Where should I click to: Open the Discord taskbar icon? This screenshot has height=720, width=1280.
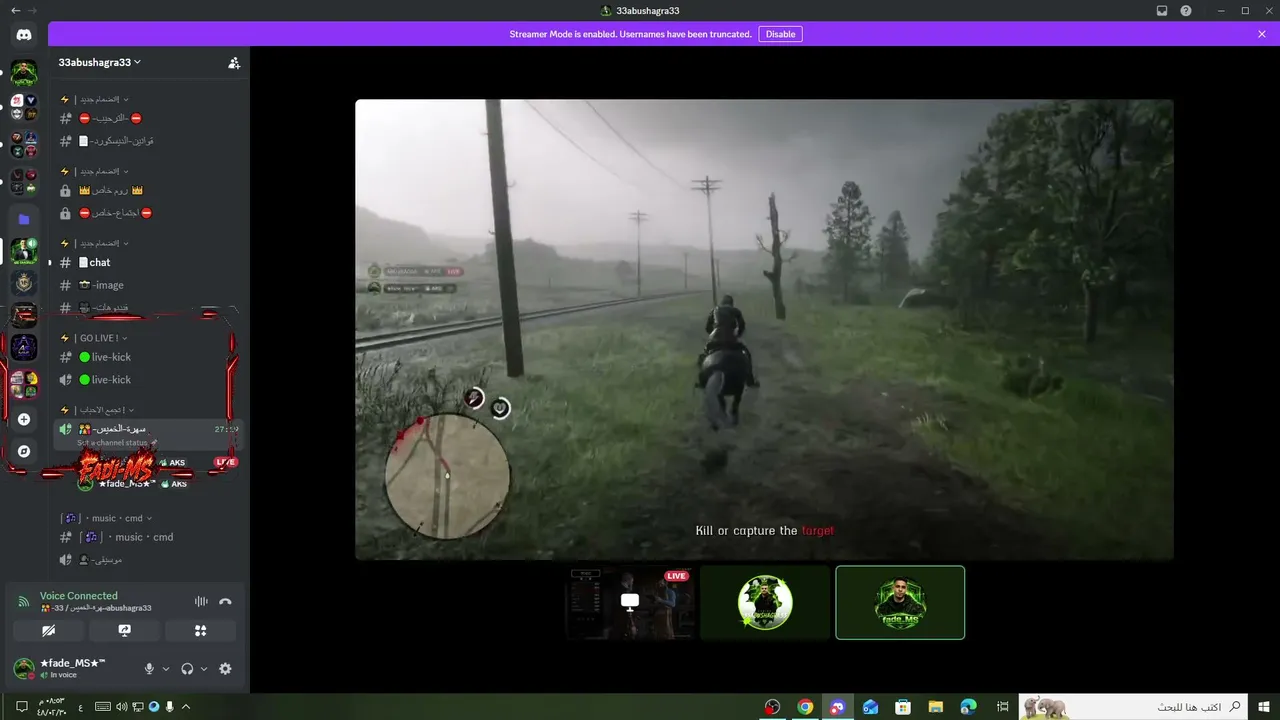coord(837,707)
